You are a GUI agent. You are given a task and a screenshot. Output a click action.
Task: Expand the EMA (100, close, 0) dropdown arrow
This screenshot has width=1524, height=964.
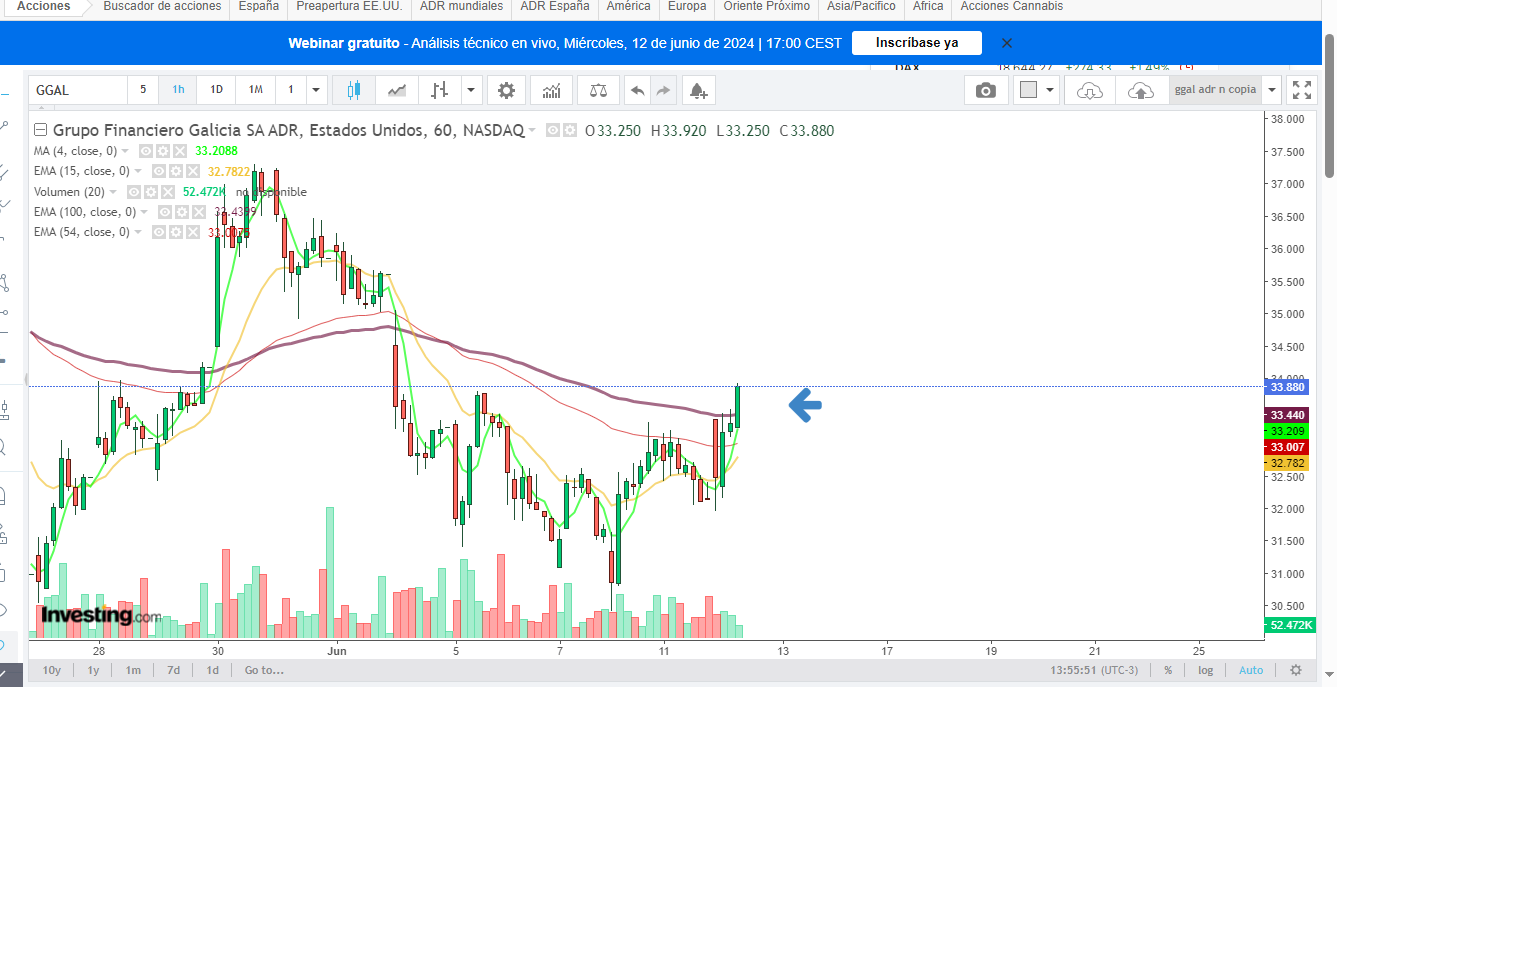(144, 212)
